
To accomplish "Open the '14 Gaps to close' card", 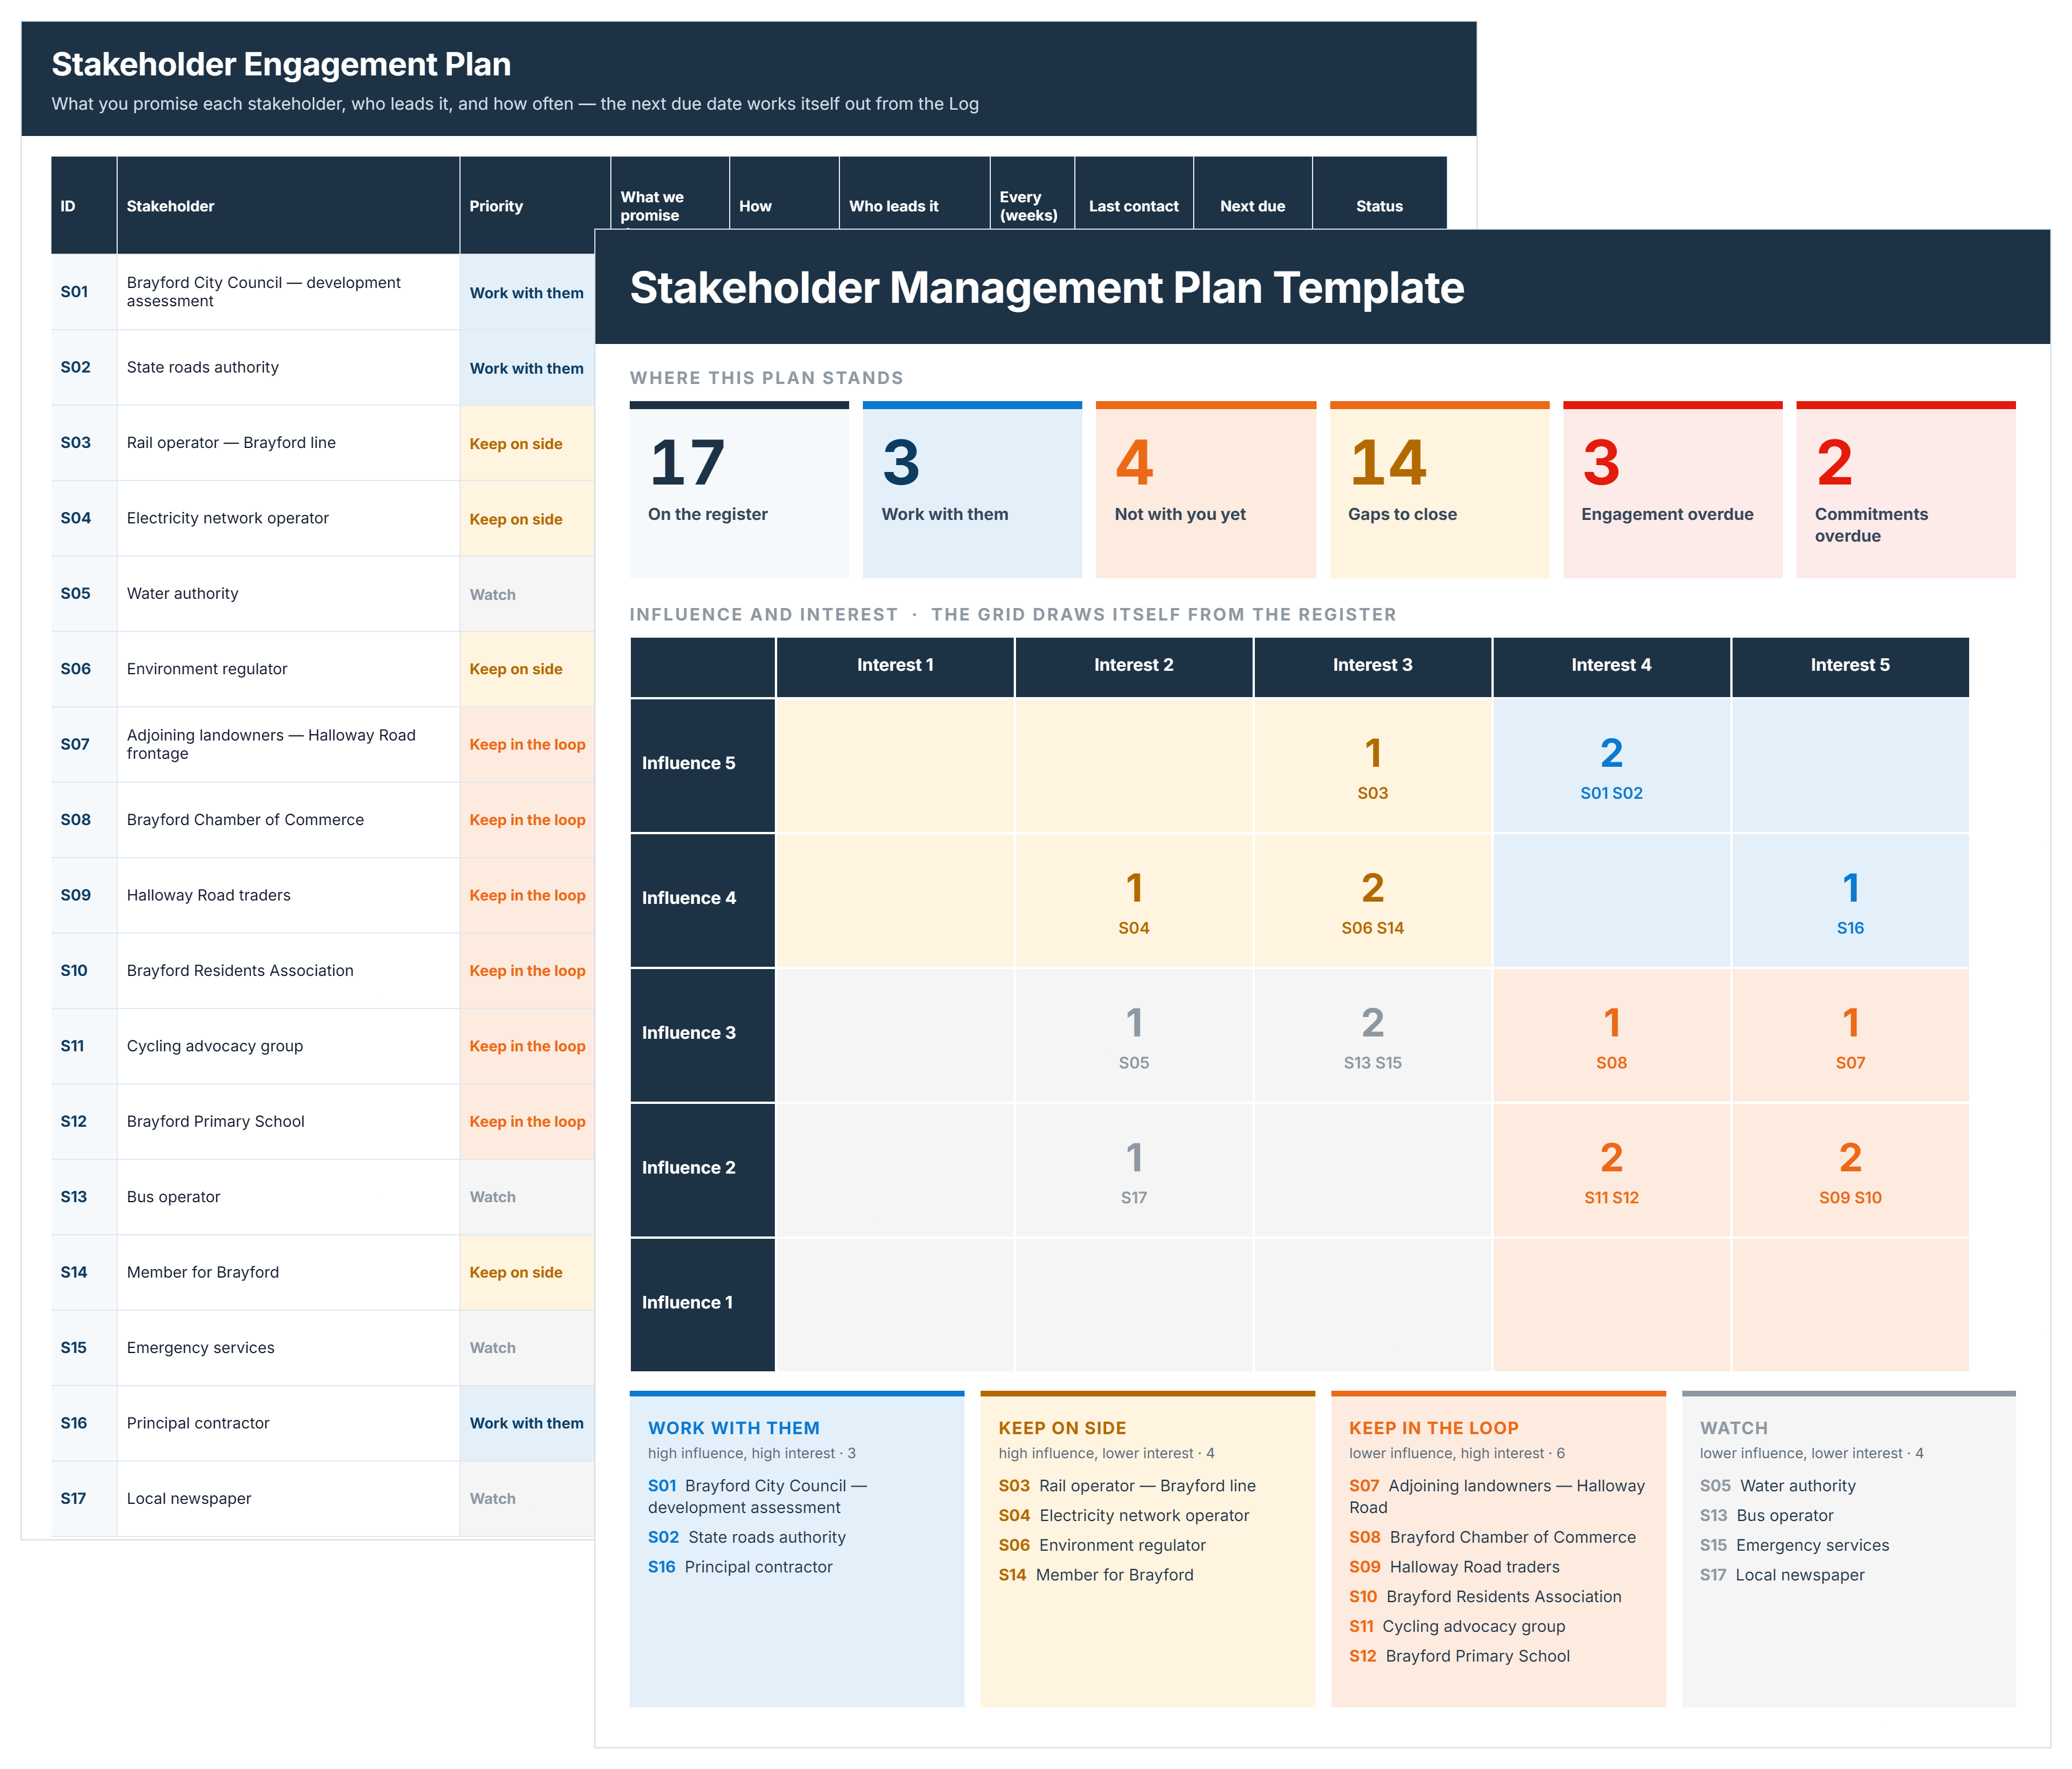I will [x=1439, y=490].
